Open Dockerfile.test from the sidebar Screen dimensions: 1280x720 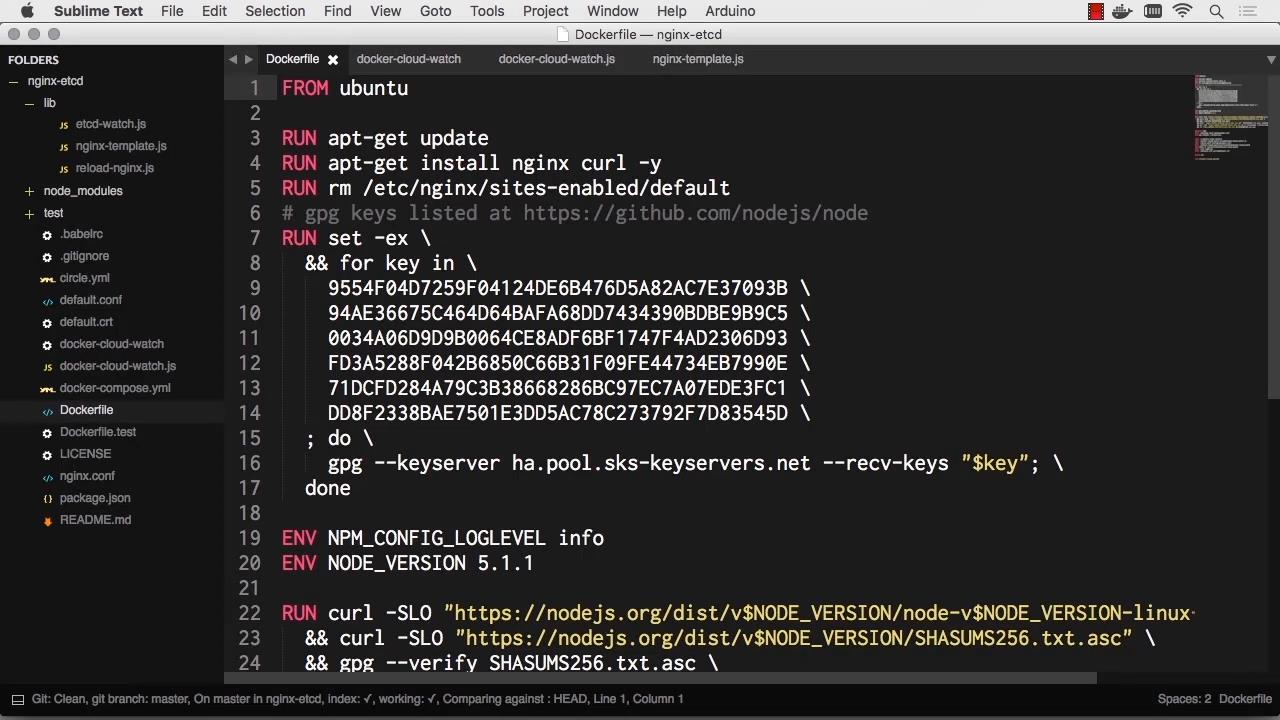pos(98,432)
